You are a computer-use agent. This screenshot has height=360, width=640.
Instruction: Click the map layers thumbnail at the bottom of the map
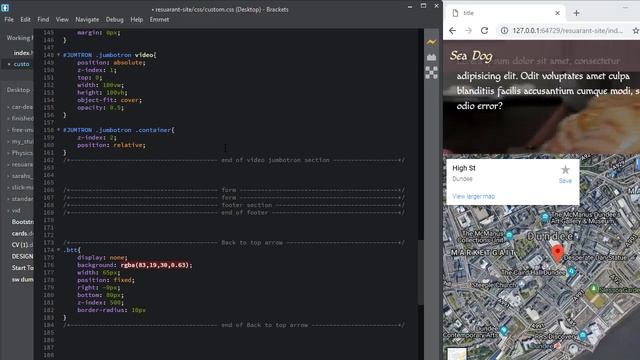457,353
